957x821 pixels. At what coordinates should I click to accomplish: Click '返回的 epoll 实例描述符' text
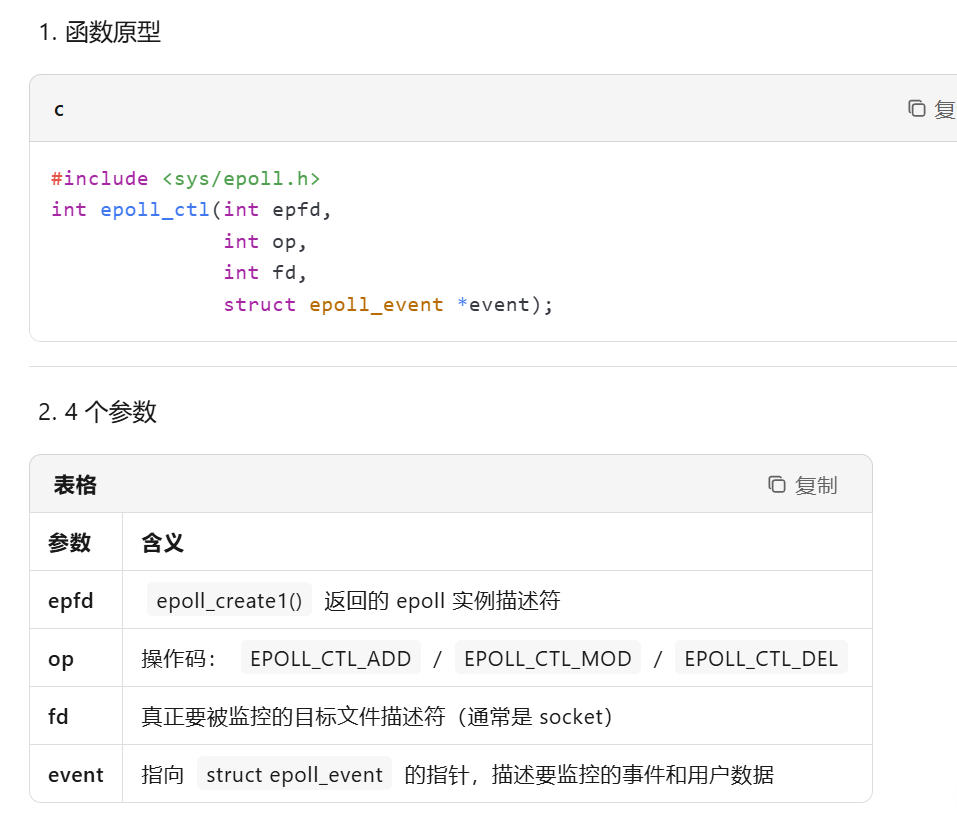(x=442, y=601)
